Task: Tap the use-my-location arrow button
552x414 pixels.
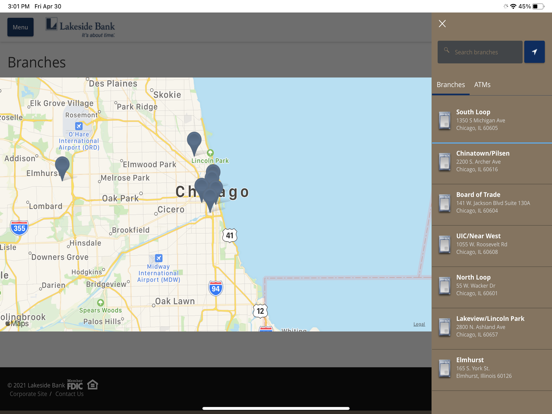Action: point(534,52)
